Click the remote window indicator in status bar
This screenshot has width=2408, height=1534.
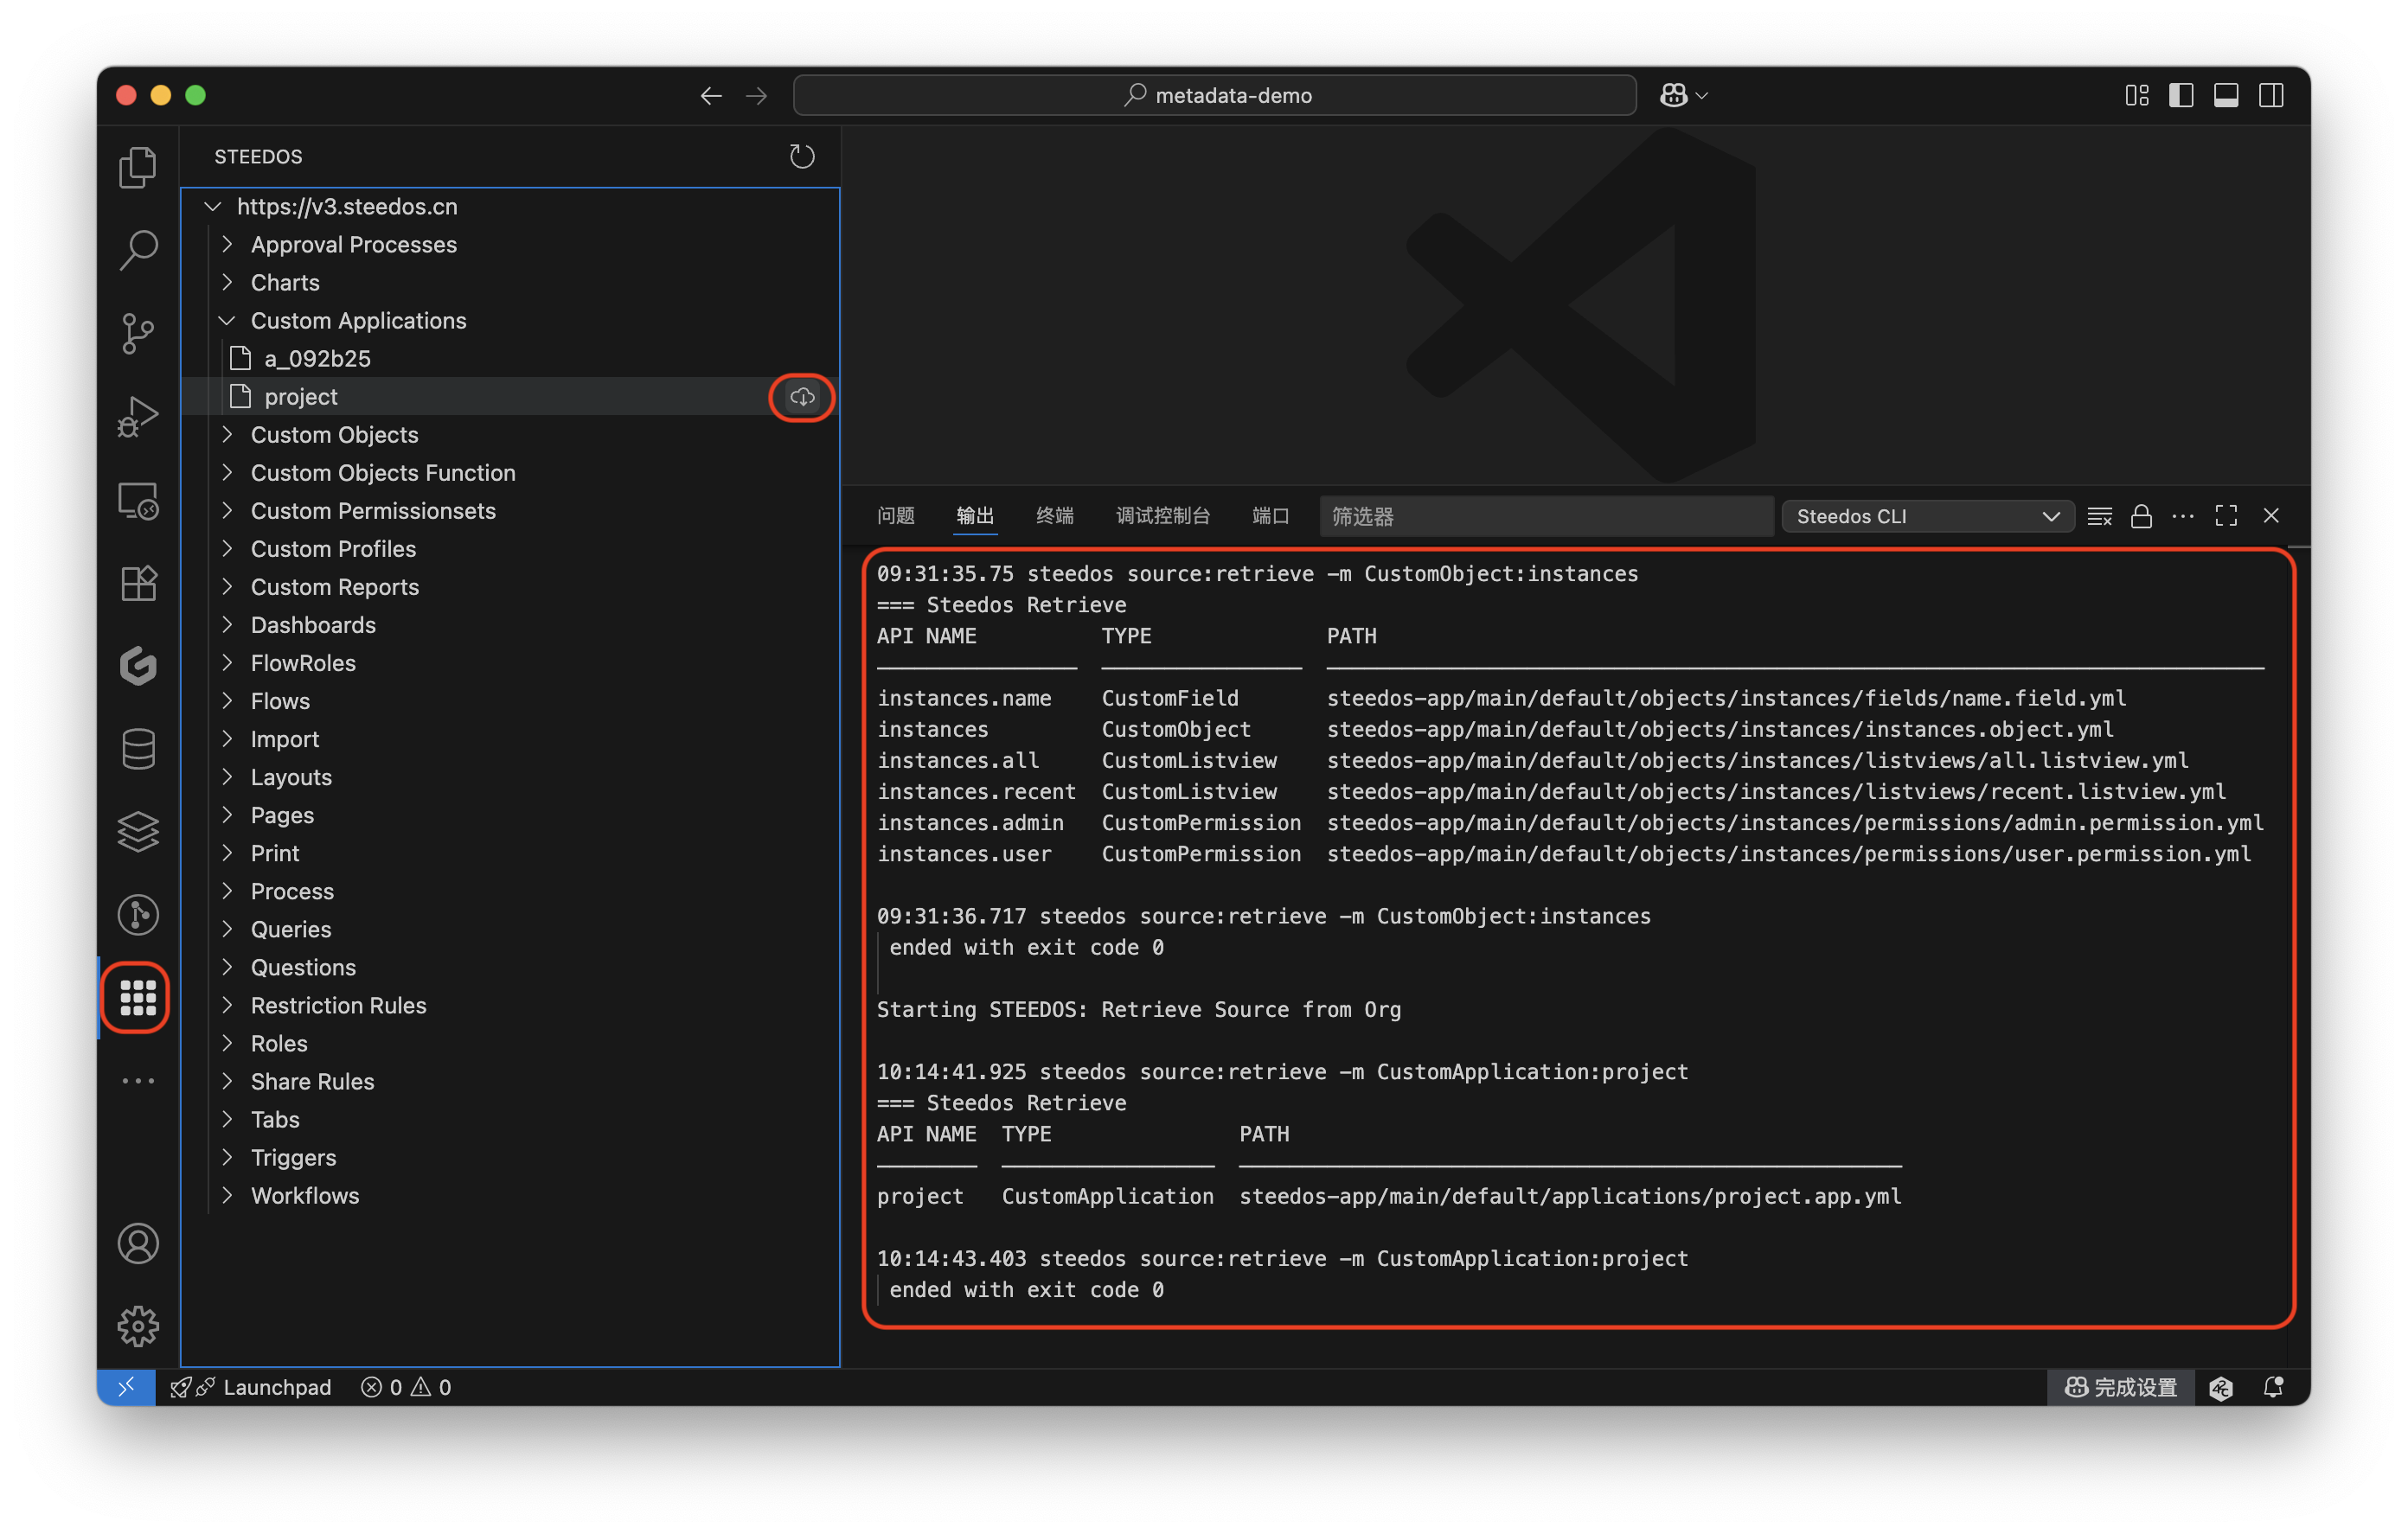pos(126,1387)
